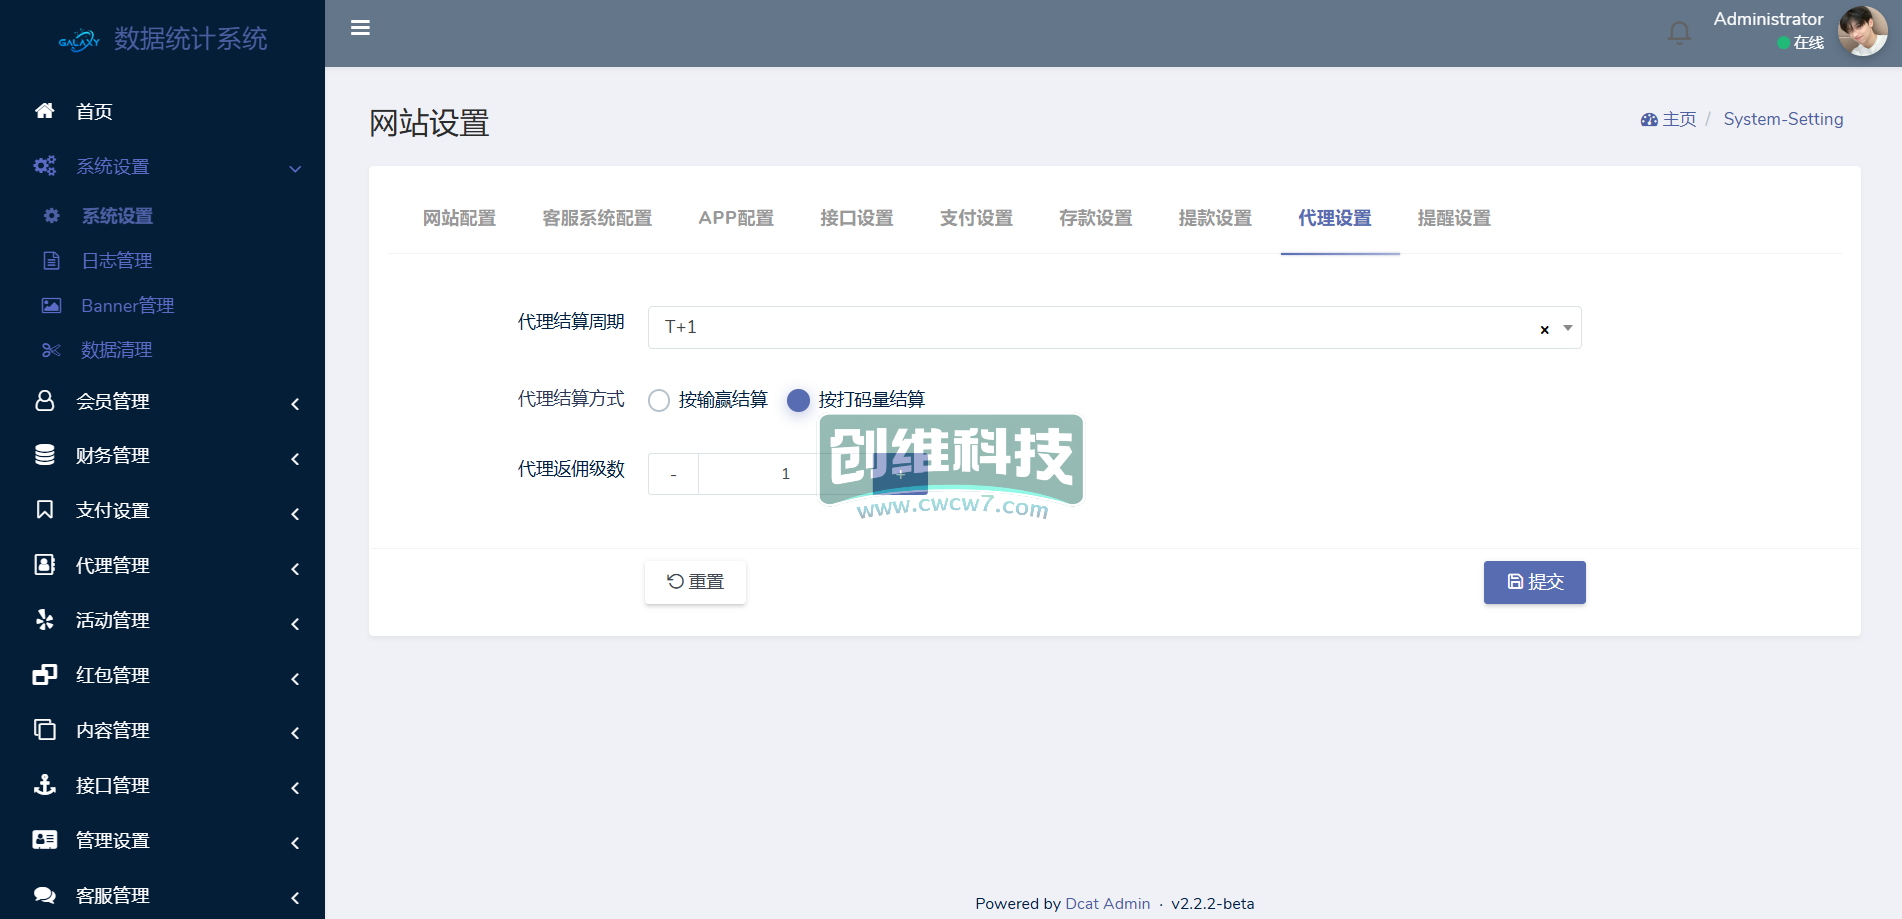Click the Banner管理 image icon
Image resolution: width=1902 pixels, height=919 pixels.
(51, 306)
